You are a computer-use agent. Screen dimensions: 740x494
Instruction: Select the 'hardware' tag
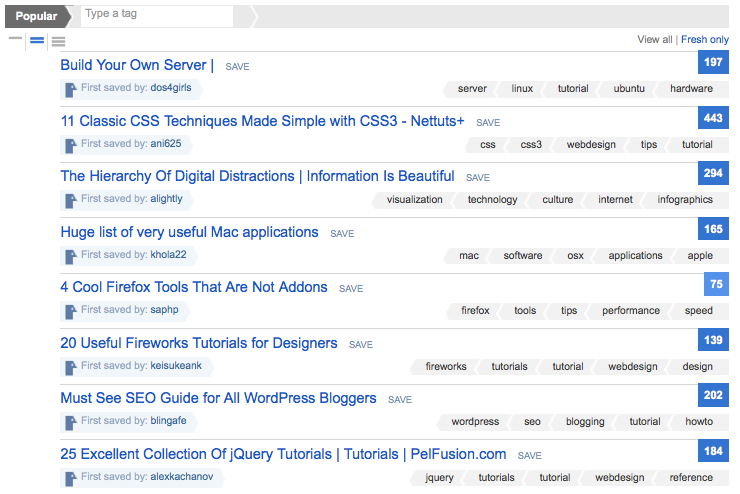[691, 89]
